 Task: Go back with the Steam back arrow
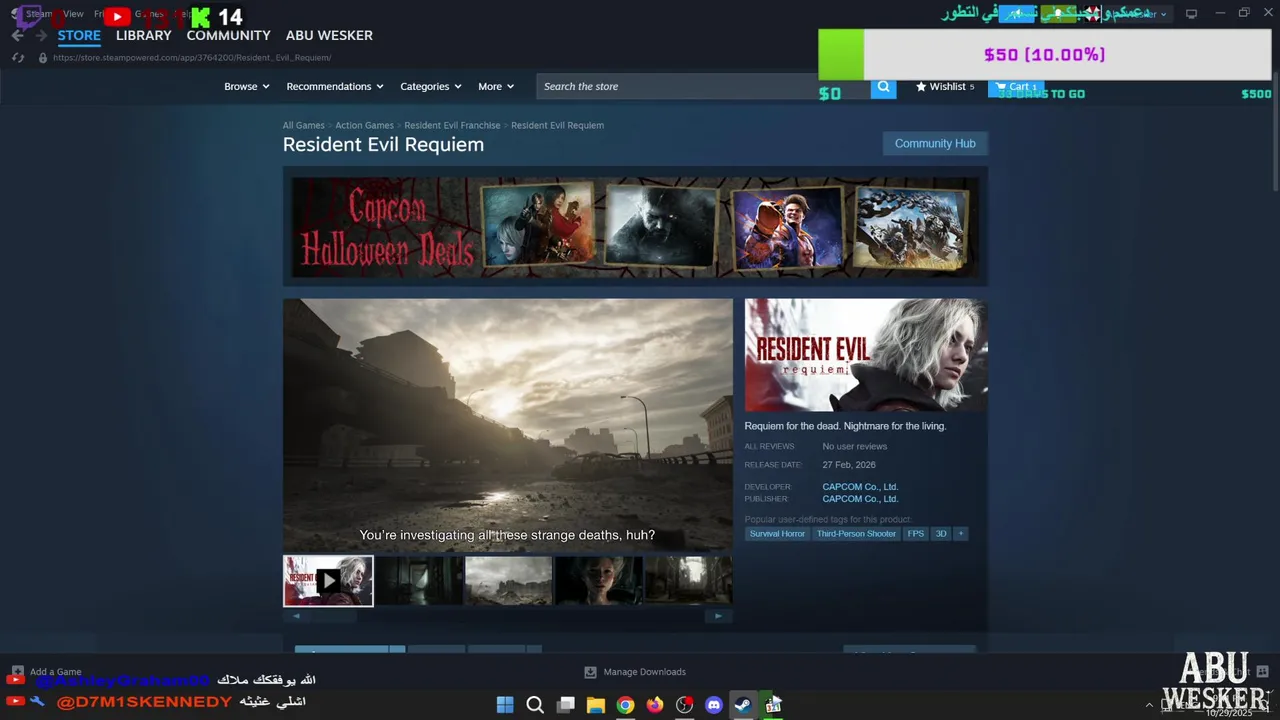17,35
